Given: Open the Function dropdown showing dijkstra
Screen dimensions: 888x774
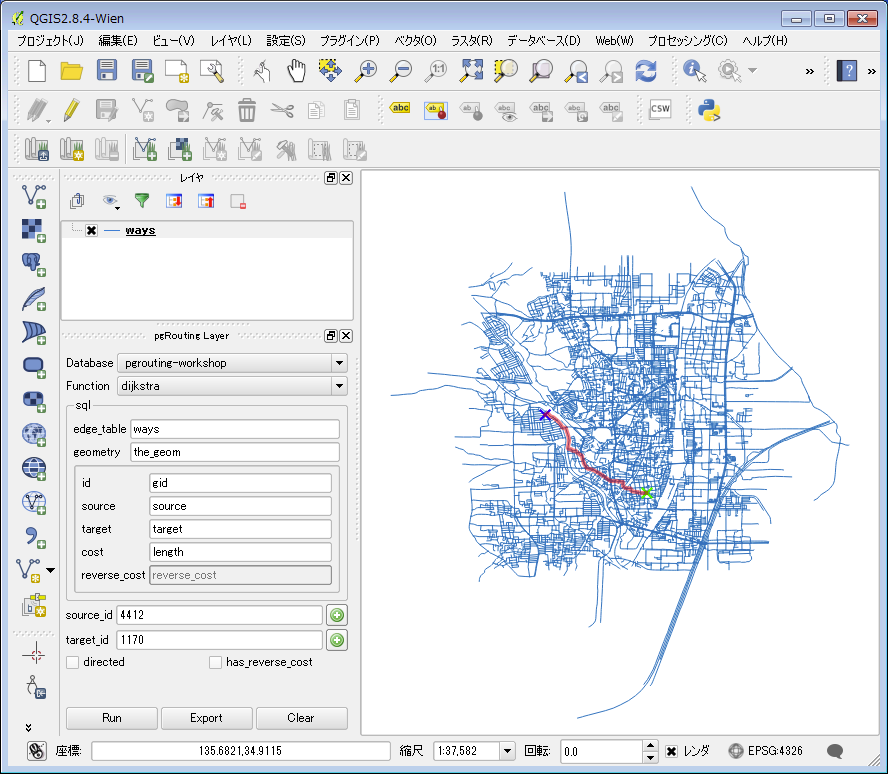Looking at the screenshot, I should 338,386.
